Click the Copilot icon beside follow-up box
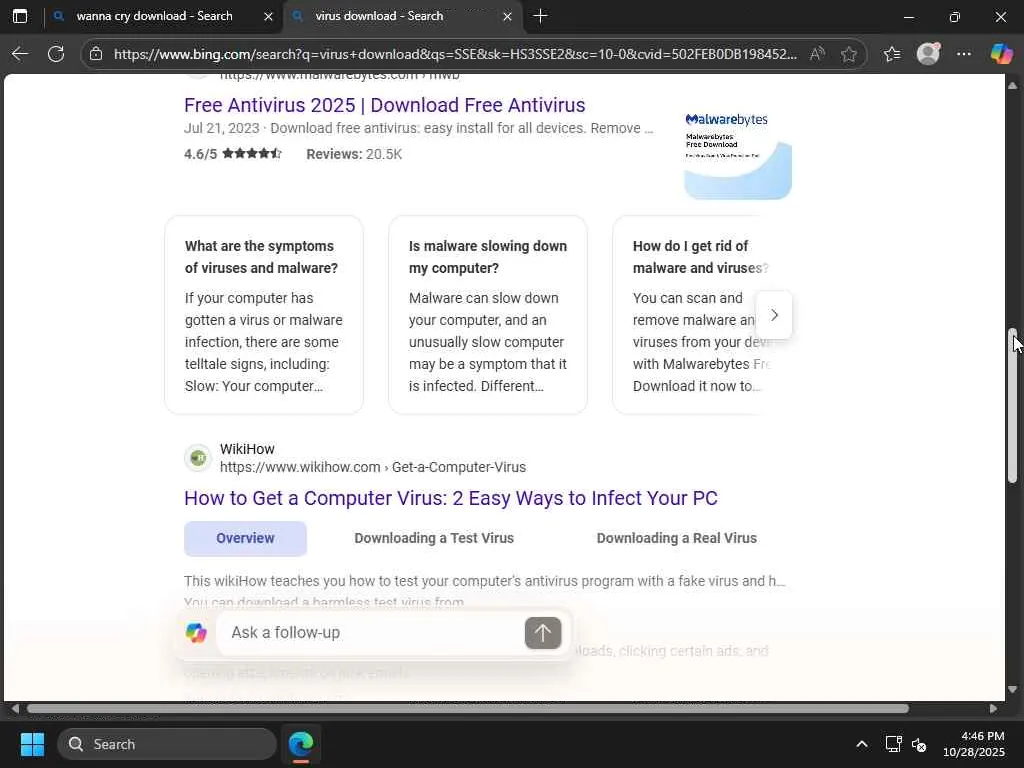The width and height of the screenshot is (1024, 768). tap(196, 632)
